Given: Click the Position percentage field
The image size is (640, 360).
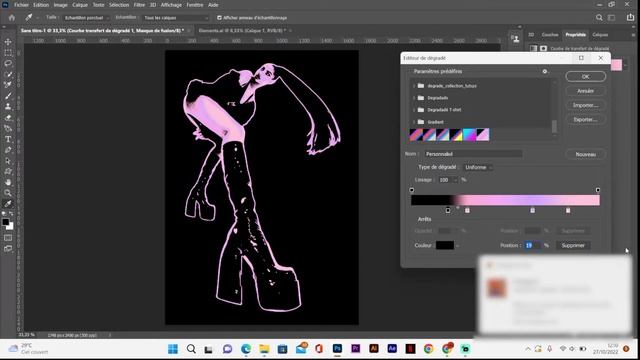Looking at the screenshot, I should coord(532,245).
